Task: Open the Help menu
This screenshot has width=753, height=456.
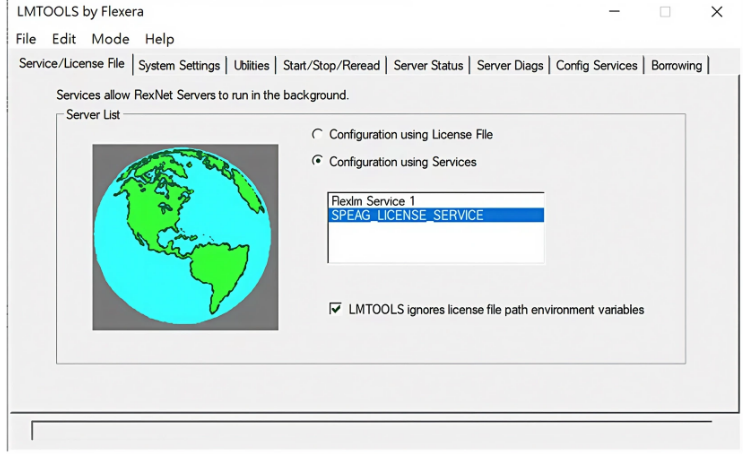Action: (159, 39)
